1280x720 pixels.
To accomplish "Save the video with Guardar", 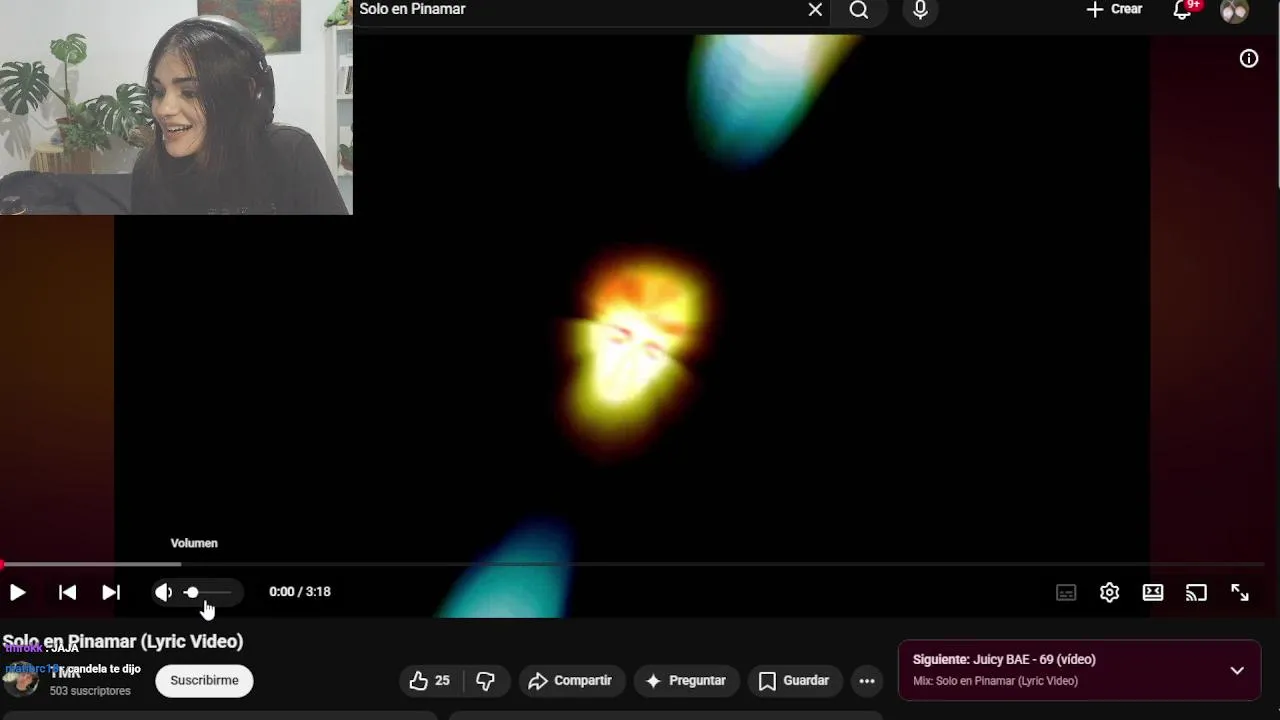I will [x=795, y=681].
